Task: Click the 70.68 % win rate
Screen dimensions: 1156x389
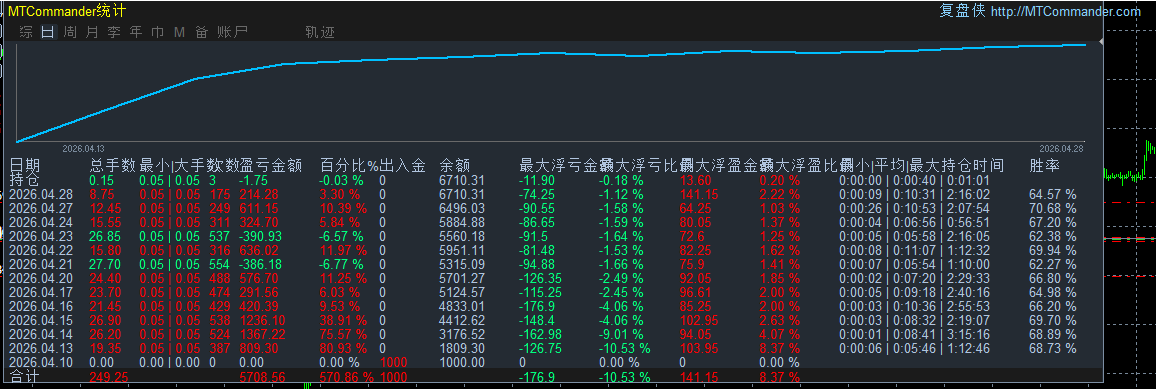Action: click(1053, 208)
